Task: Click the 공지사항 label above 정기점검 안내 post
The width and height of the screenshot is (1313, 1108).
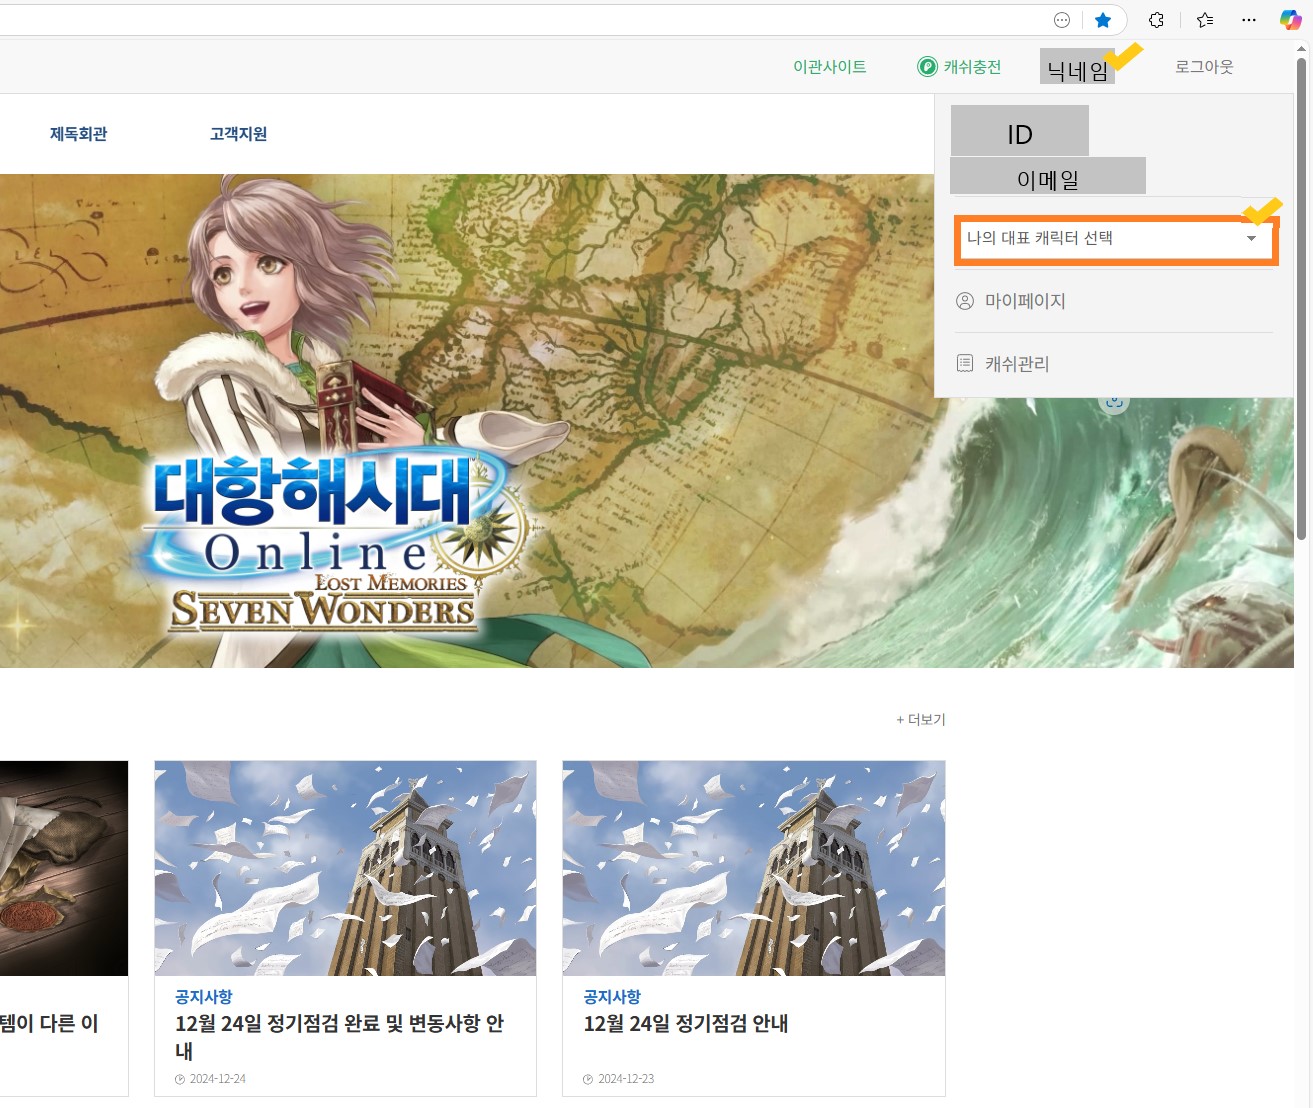Action: (x=612, y=997)
